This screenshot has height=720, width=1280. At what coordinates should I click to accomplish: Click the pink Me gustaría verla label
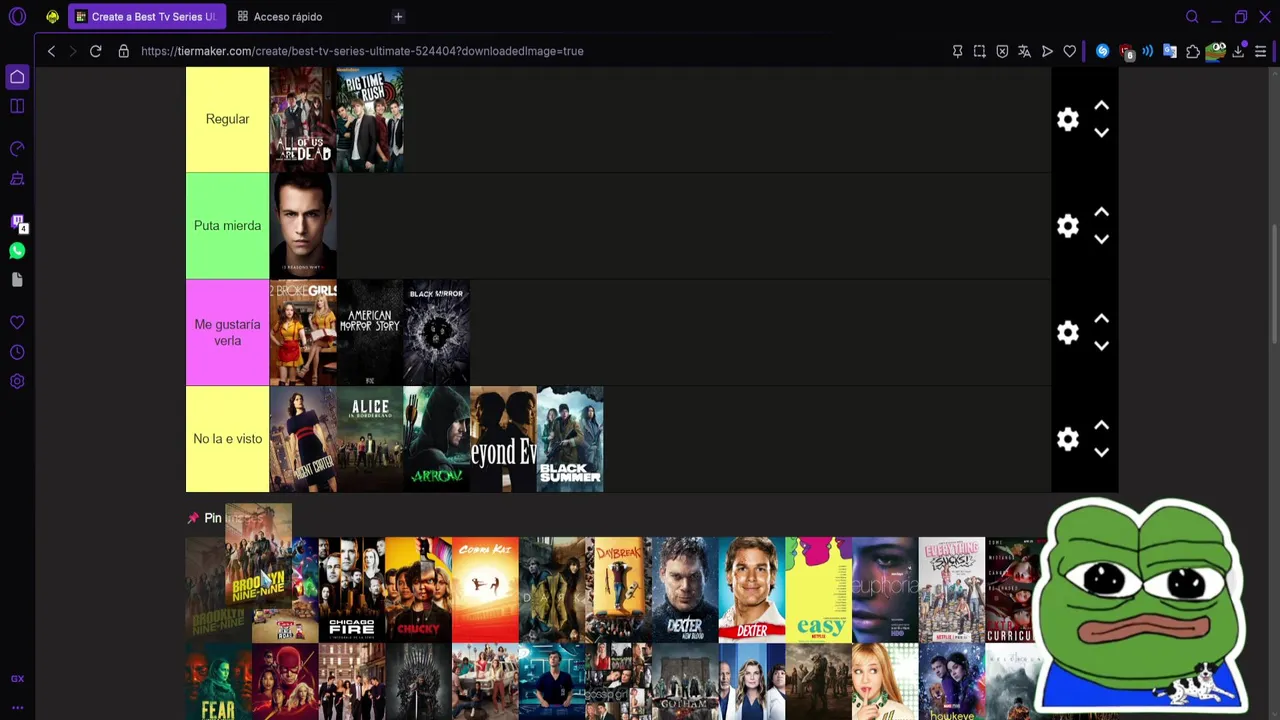click(x=227, y=332)
